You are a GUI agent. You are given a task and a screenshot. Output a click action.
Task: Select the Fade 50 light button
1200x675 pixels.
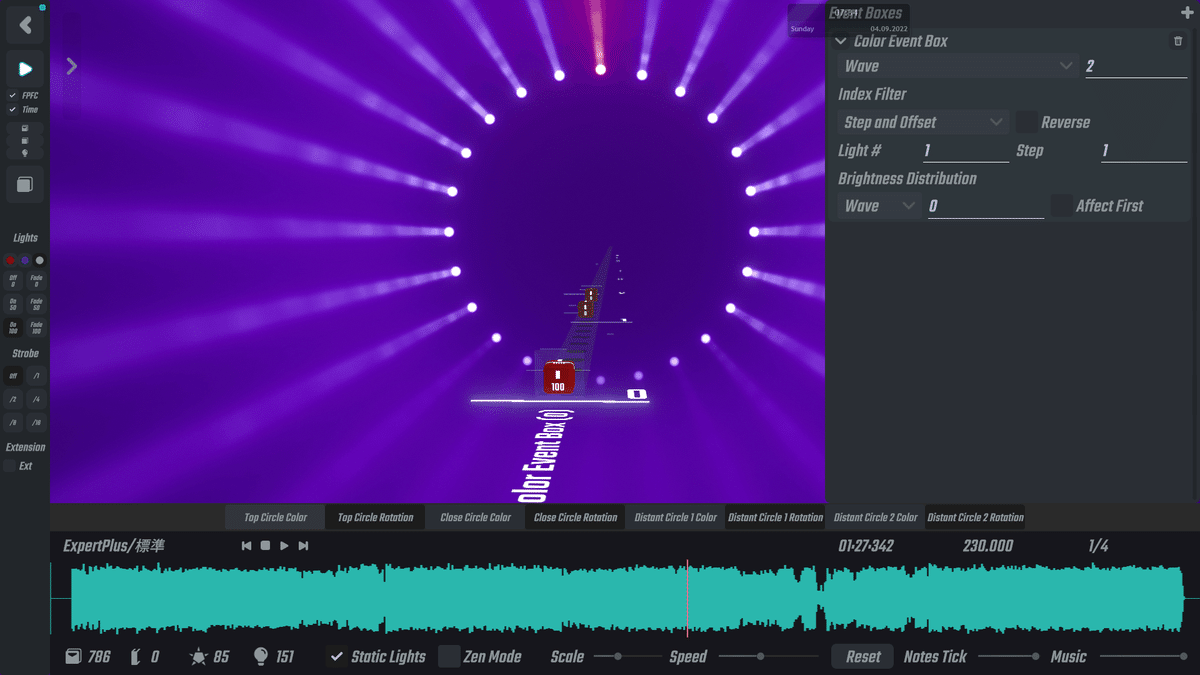tap(36, 305)
